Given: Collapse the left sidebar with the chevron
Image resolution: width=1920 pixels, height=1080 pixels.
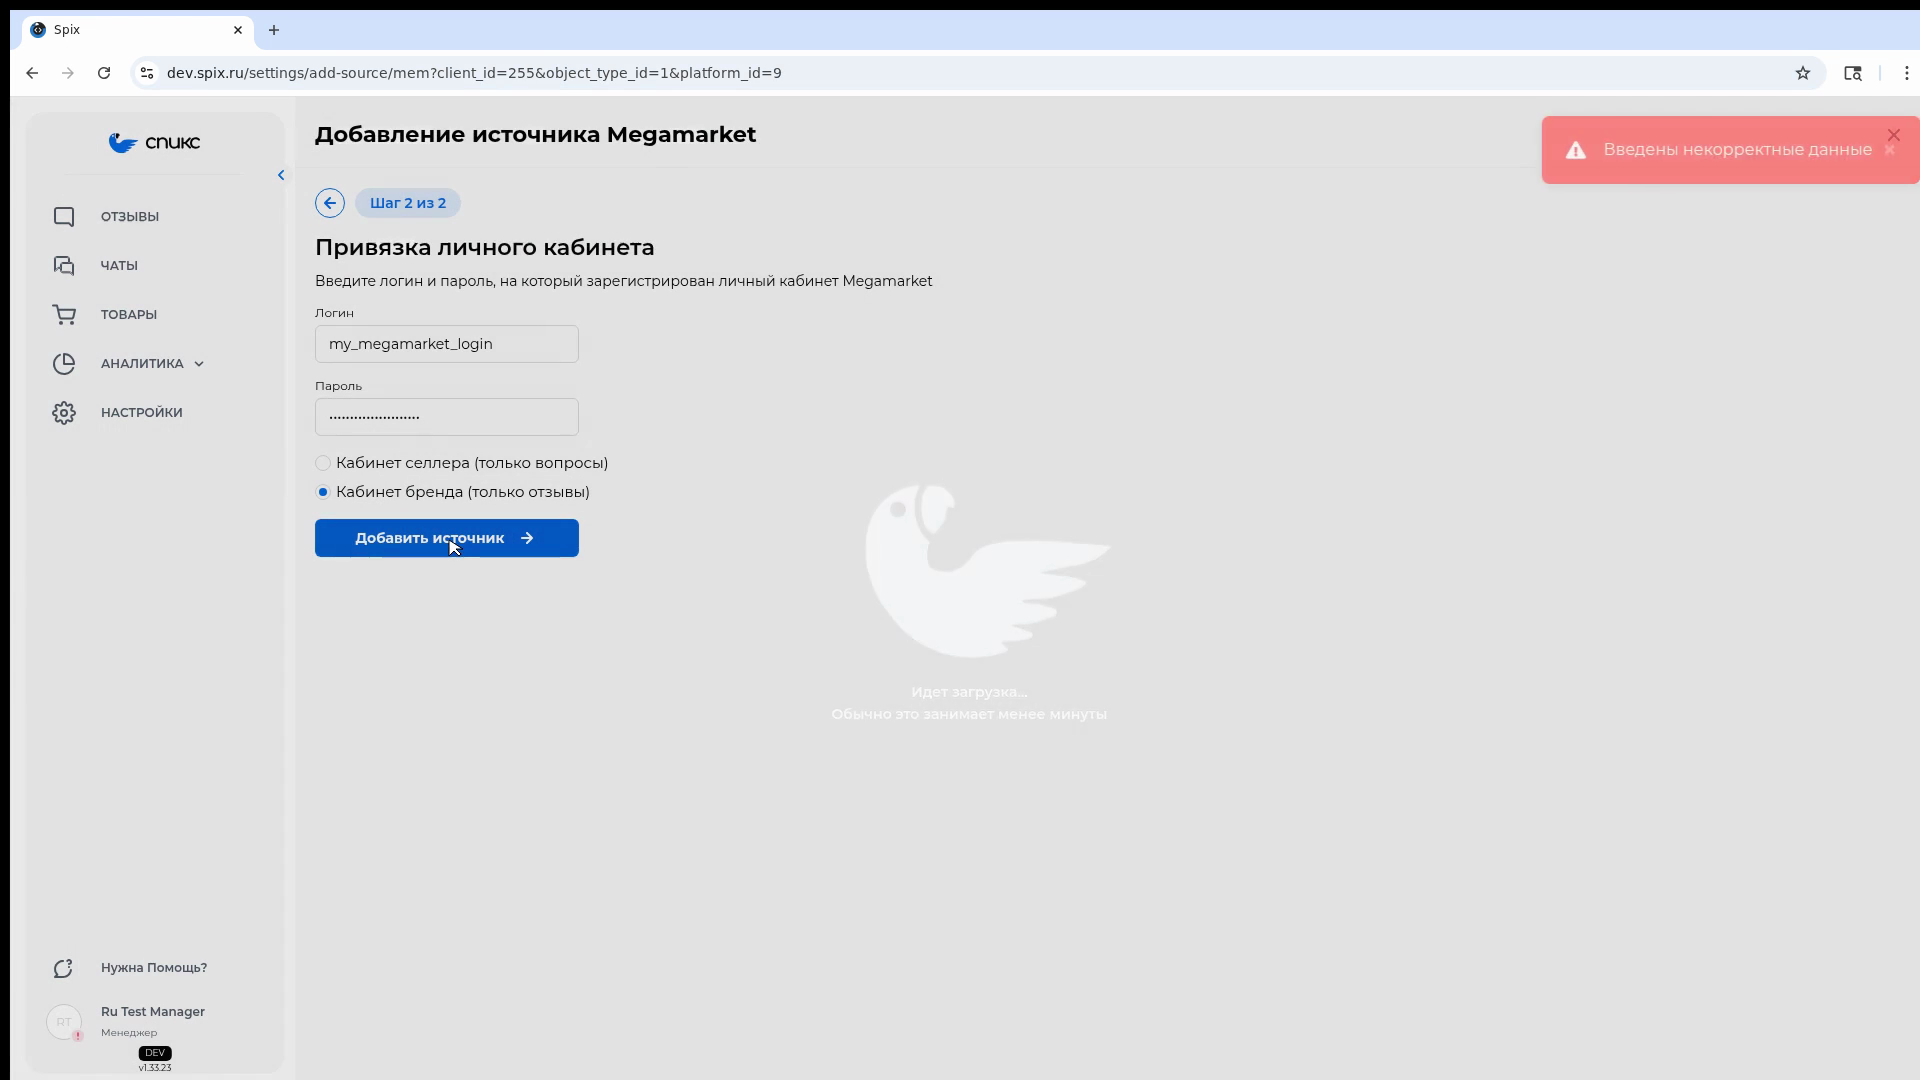Looking at the screenshot, I should pos(281,175).
